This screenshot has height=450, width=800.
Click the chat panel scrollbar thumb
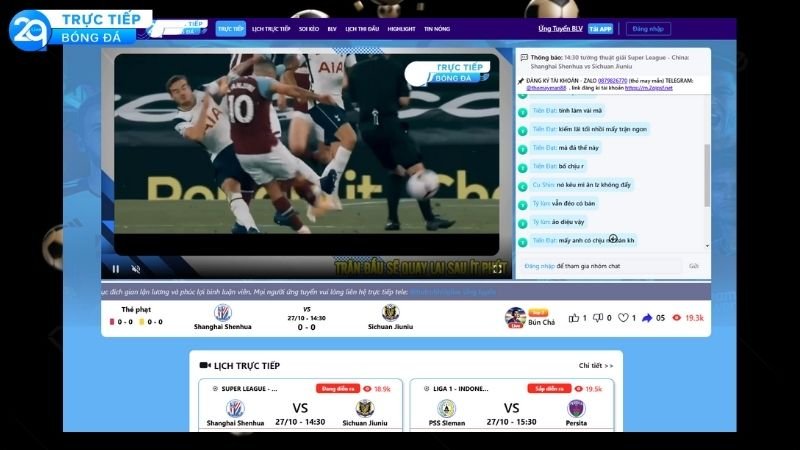[x=707, y=175]
